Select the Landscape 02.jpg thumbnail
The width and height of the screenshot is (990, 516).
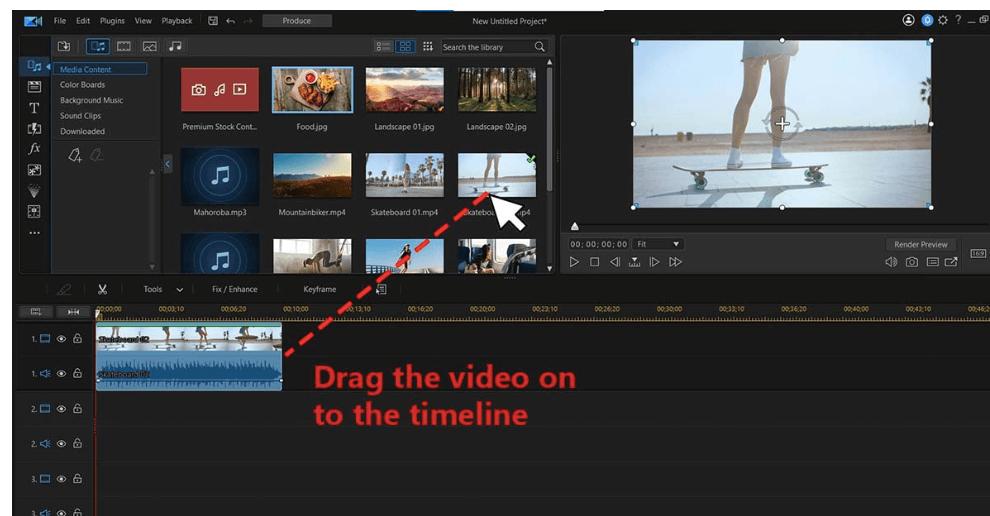click(496, 90)
